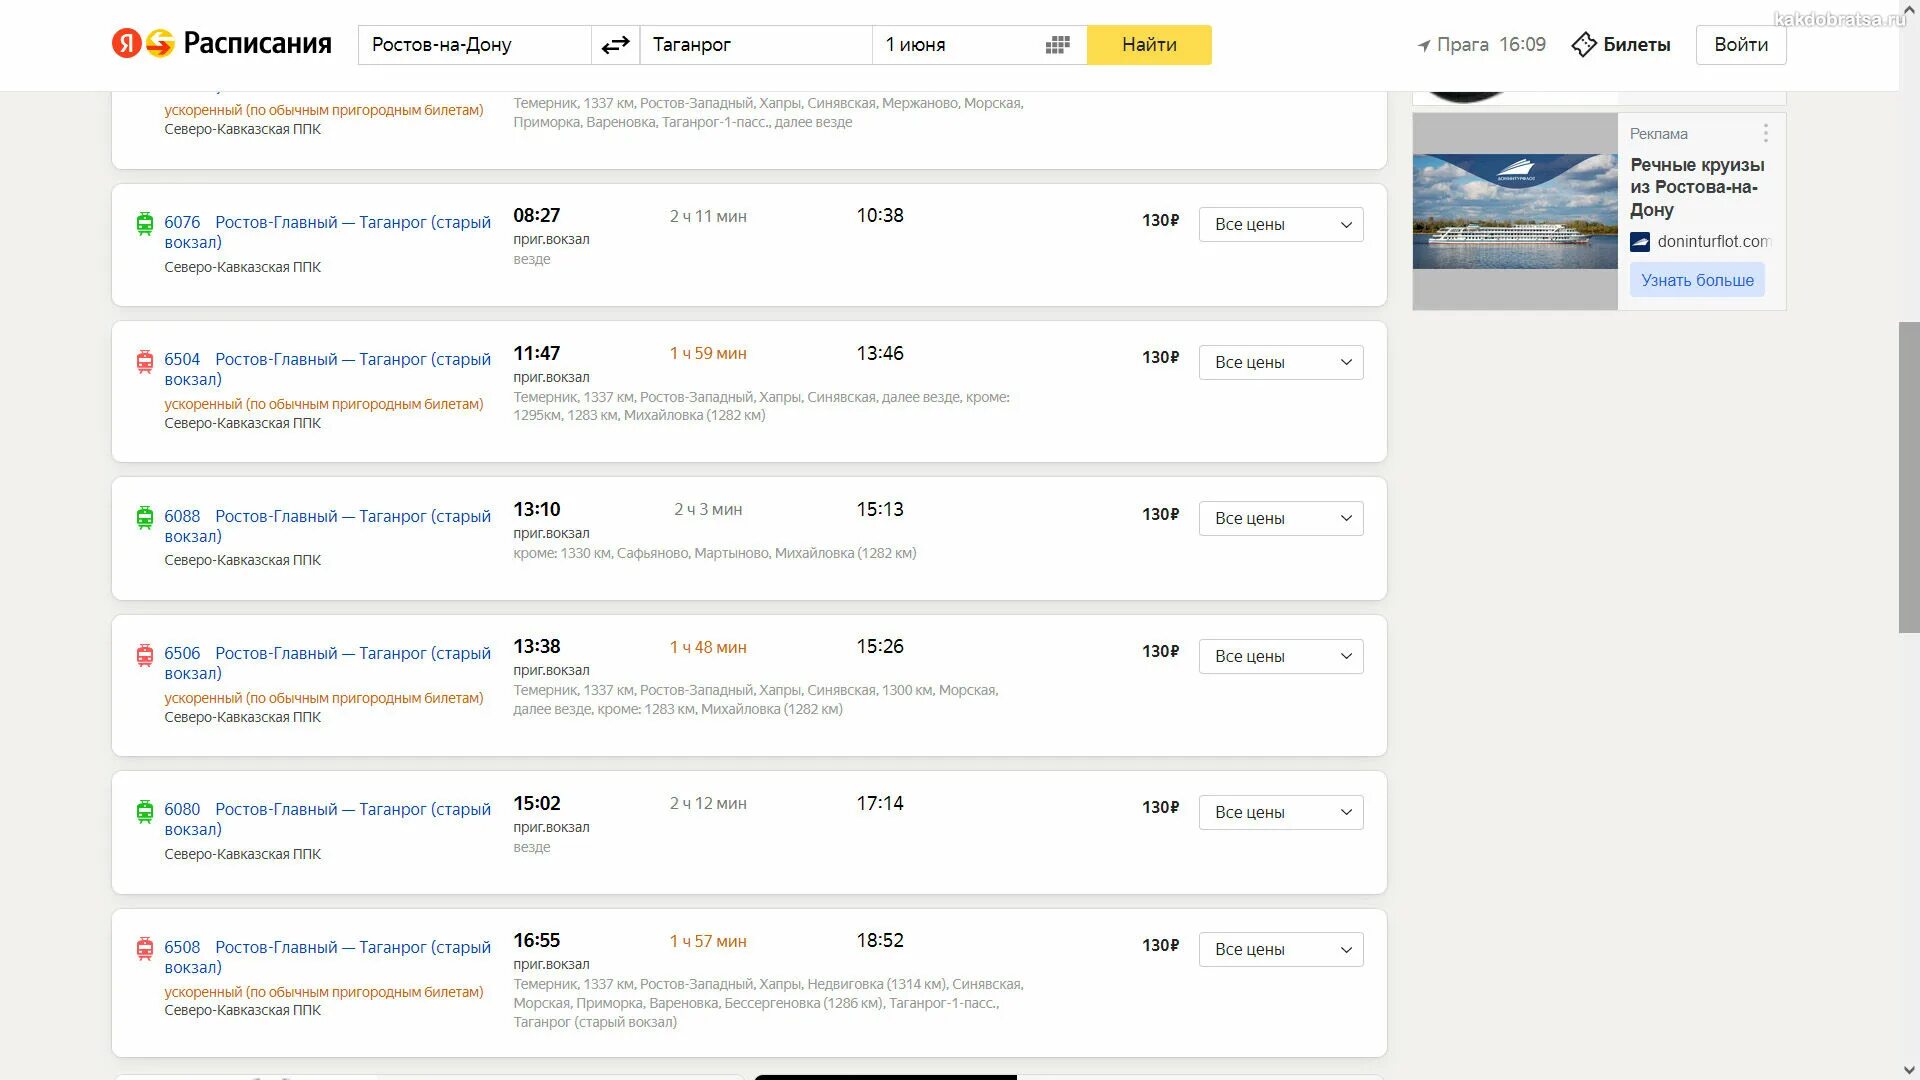Click the train icon for route 6506
This screenshot has height=1080, width=1920.
(x=142, y=654)
